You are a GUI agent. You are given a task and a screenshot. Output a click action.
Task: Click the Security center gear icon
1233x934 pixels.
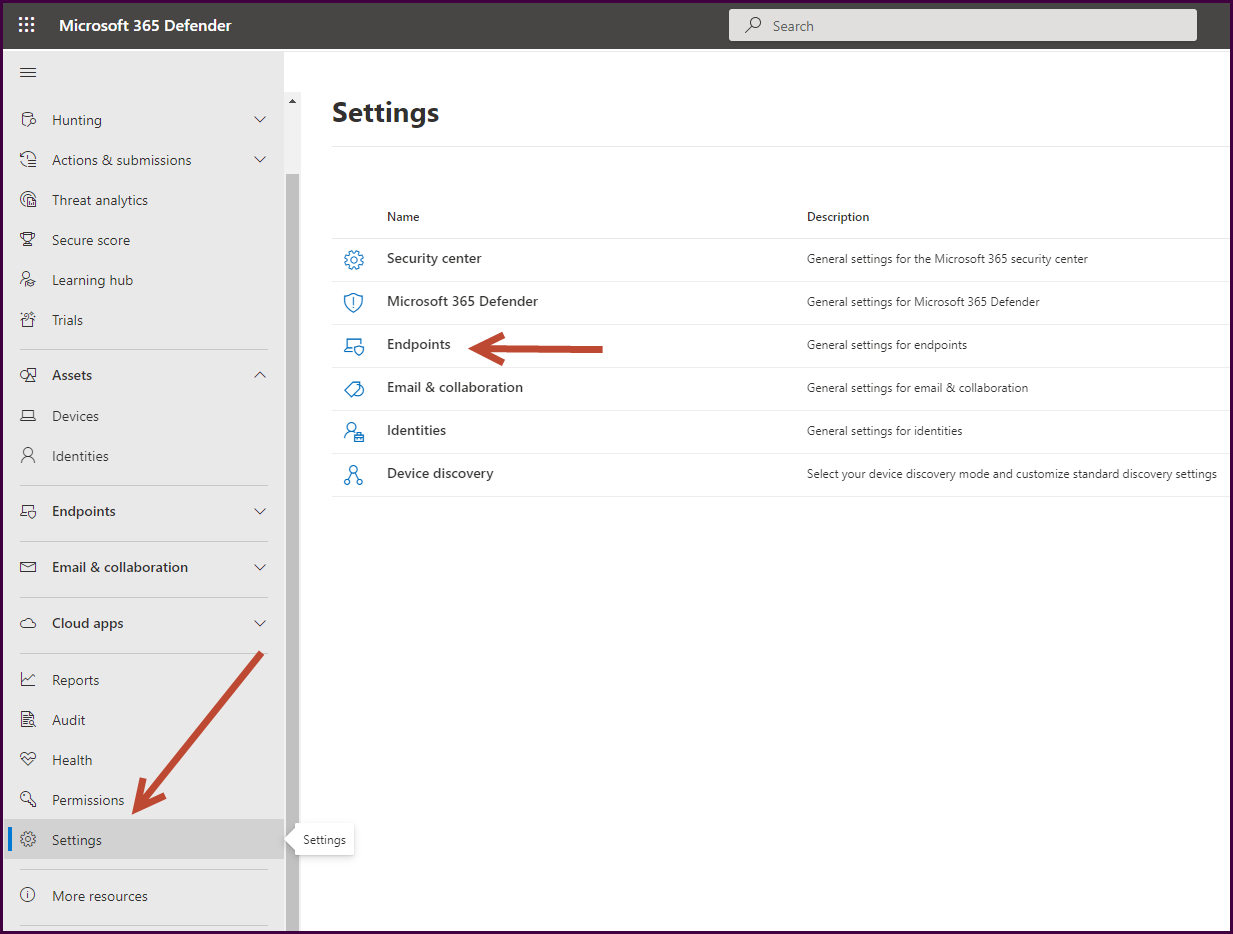click(353, 260)
